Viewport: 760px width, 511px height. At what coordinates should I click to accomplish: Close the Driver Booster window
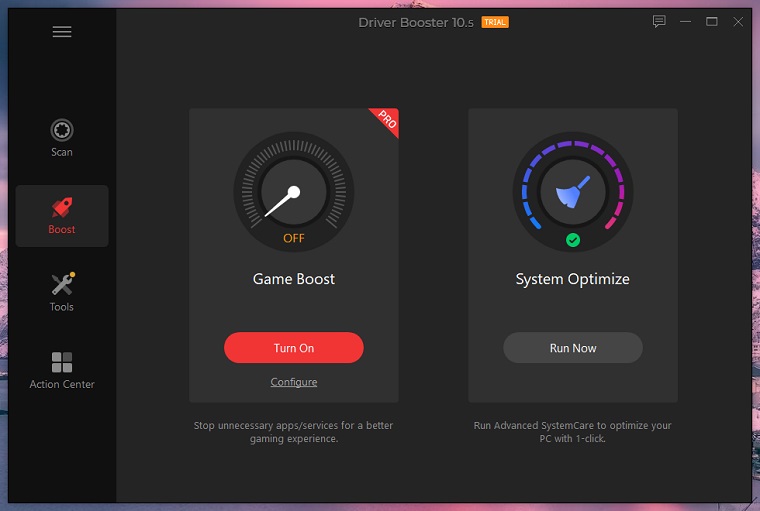point(738,22)
